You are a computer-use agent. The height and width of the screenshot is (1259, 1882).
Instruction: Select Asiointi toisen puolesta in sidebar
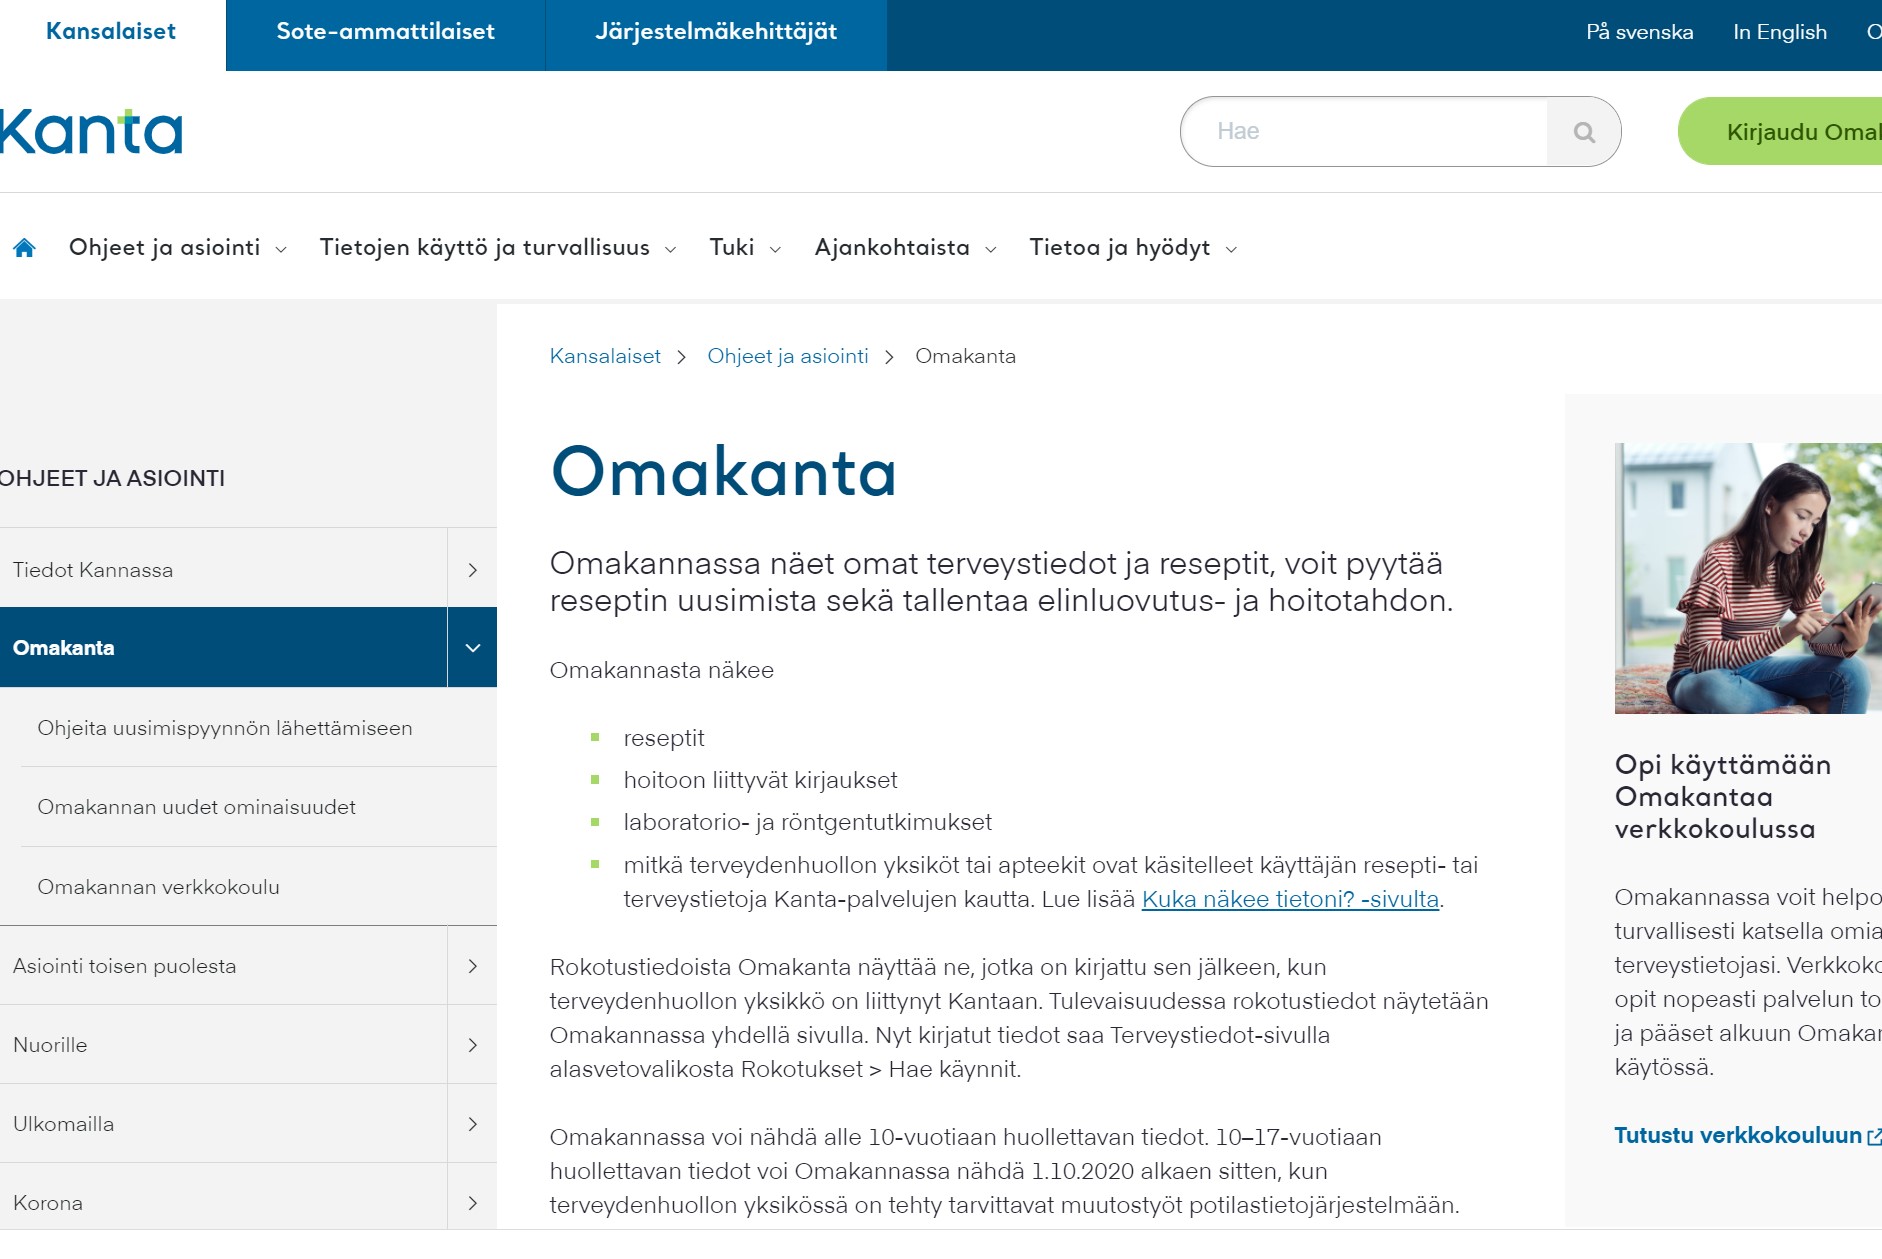coord(223,966)
